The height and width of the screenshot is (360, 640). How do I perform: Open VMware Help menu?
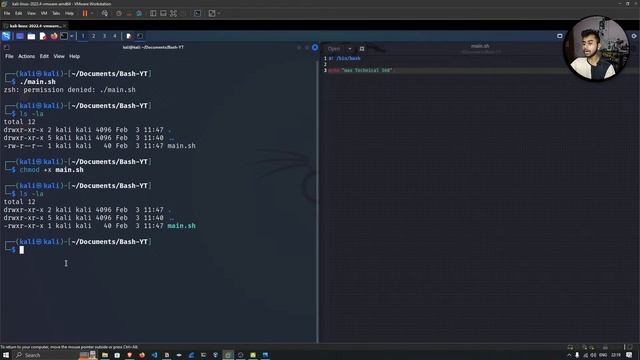69,13
